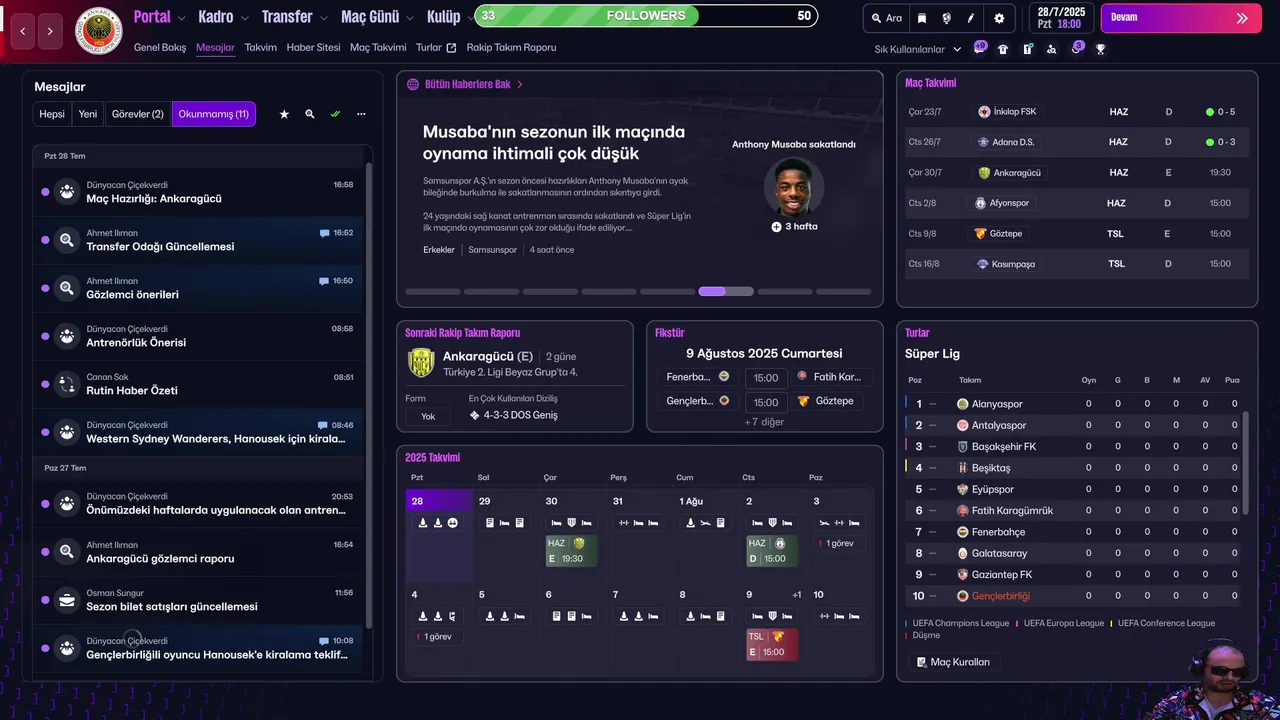This screenshot has height=720, width=1280.
Task: Open the scouting people-search shortcut icon
Action: click(1051, 49)
